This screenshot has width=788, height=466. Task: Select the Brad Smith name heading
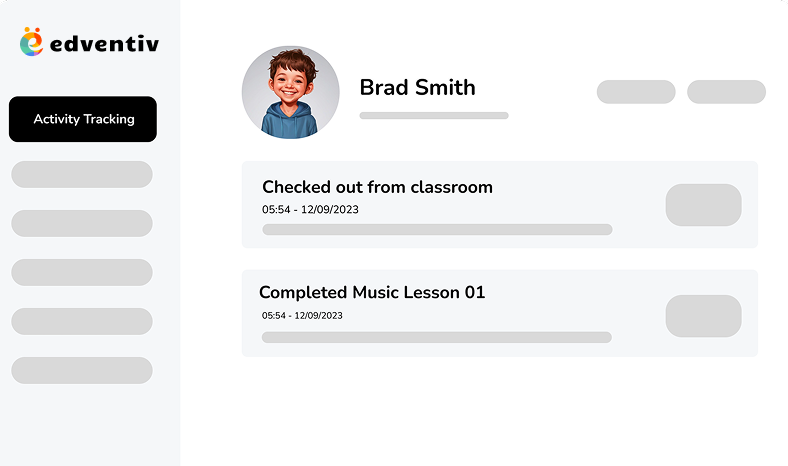[x=418, y=87]
